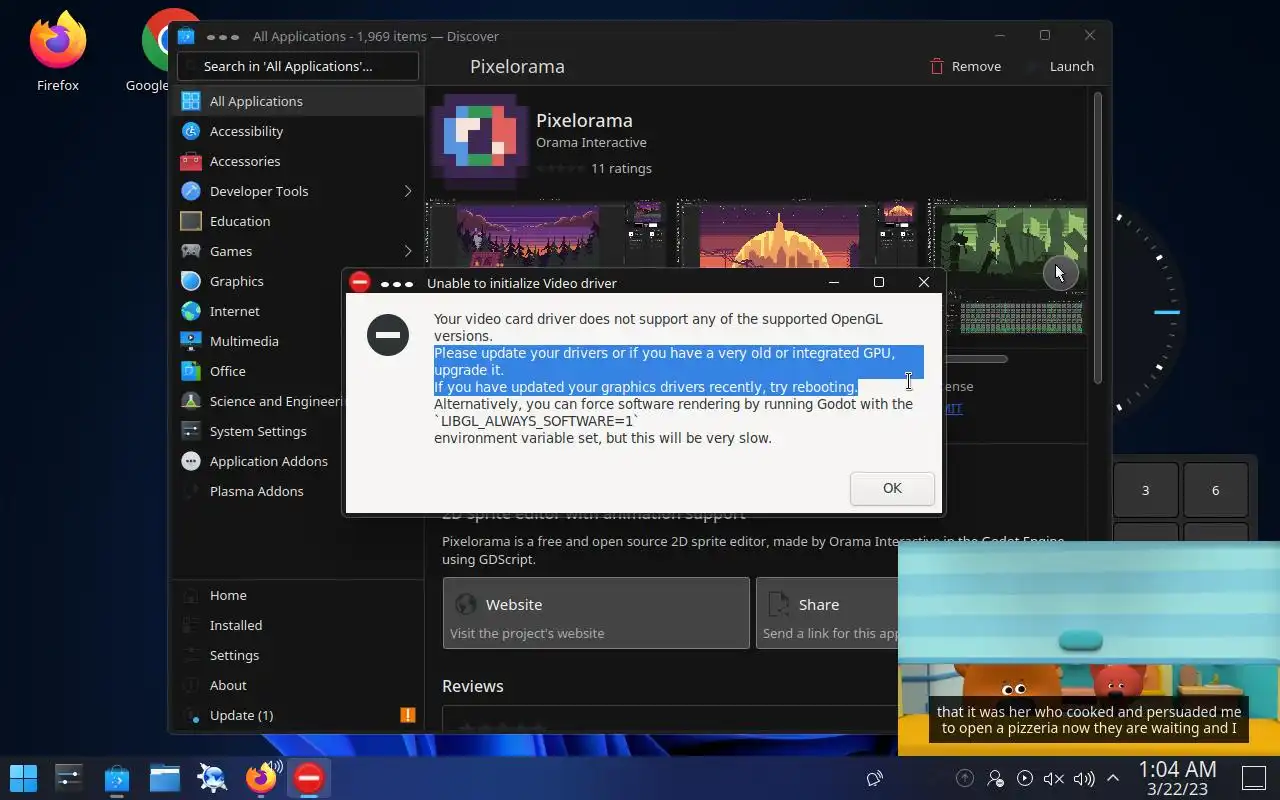Go to Discover Home page

point(297,595)
